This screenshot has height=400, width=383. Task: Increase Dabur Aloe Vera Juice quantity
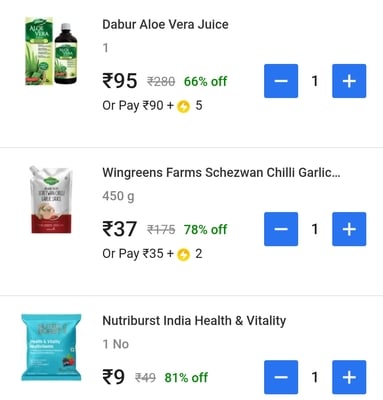[349, 81]
